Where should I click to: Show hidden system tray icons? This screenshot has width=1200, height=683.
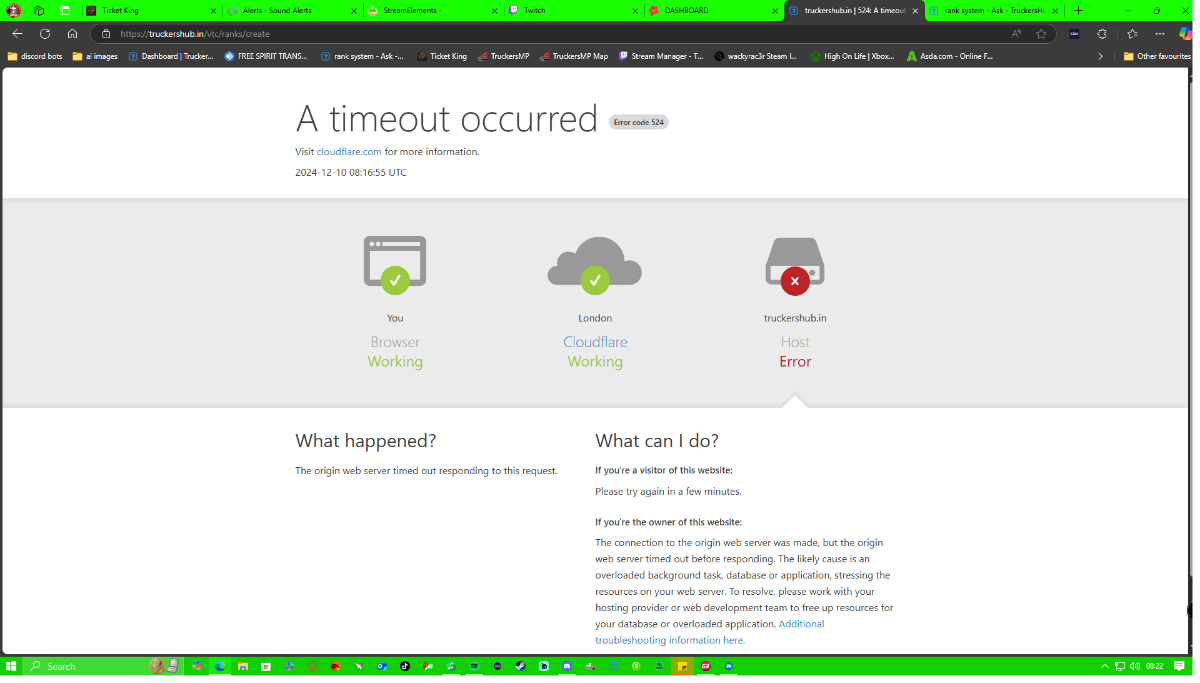click(x=1105, y=666)
